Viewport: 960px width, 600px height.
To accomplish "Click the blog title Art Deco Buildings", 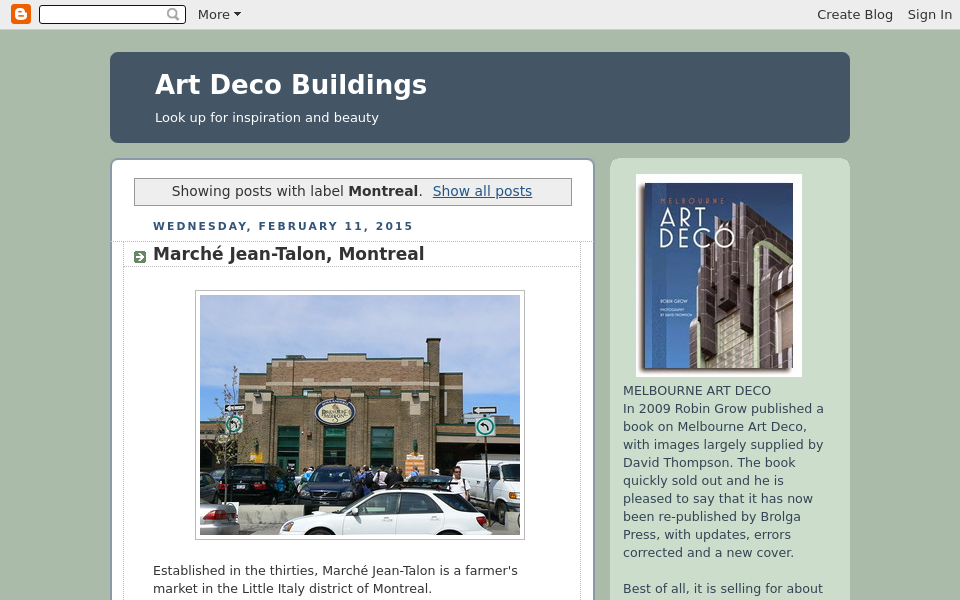I will tap(290, 85).
